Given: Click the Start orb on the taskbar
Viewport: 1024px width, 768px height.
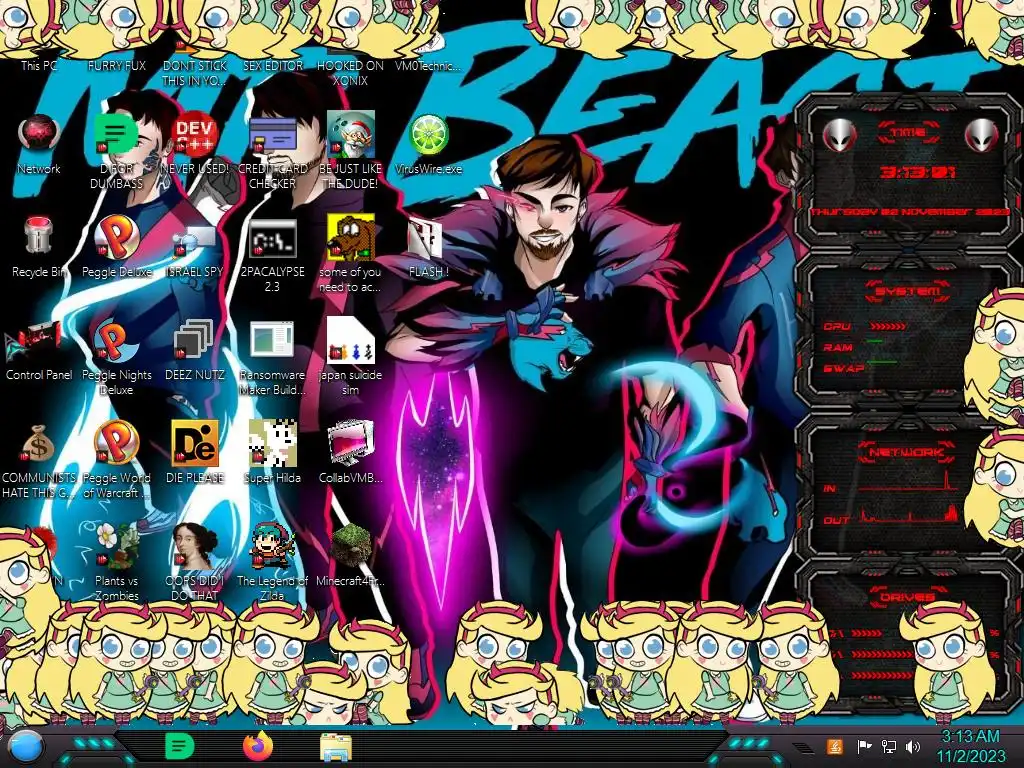Looking at the screenshot, I should 27,747.
